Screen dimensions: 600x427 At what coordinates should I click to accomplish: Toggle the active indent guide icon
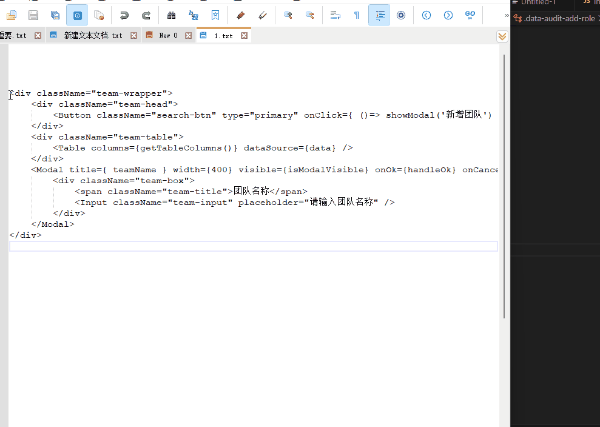click(379, 15)
